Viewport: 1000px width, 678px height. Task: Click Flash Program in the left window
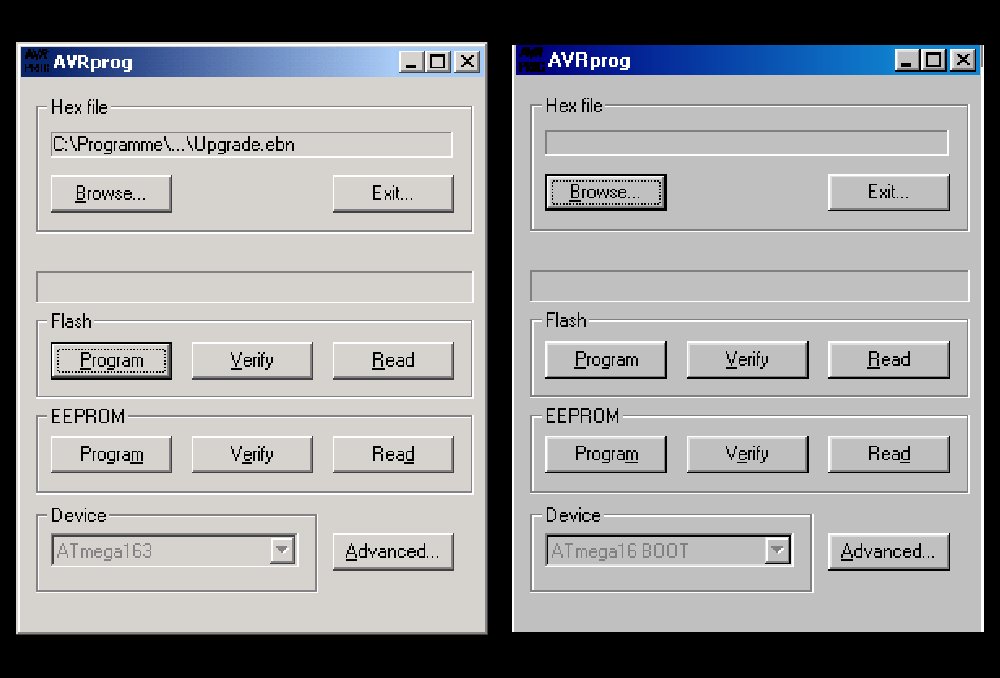click(111, 360)
